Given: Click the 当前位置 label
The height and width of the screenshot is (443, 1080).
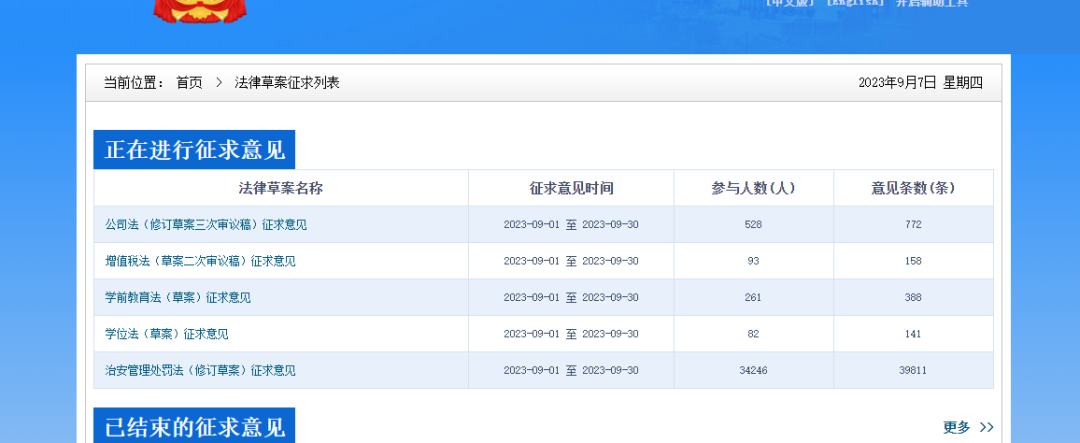Looking at the screenshot, I should coord(134,83).
